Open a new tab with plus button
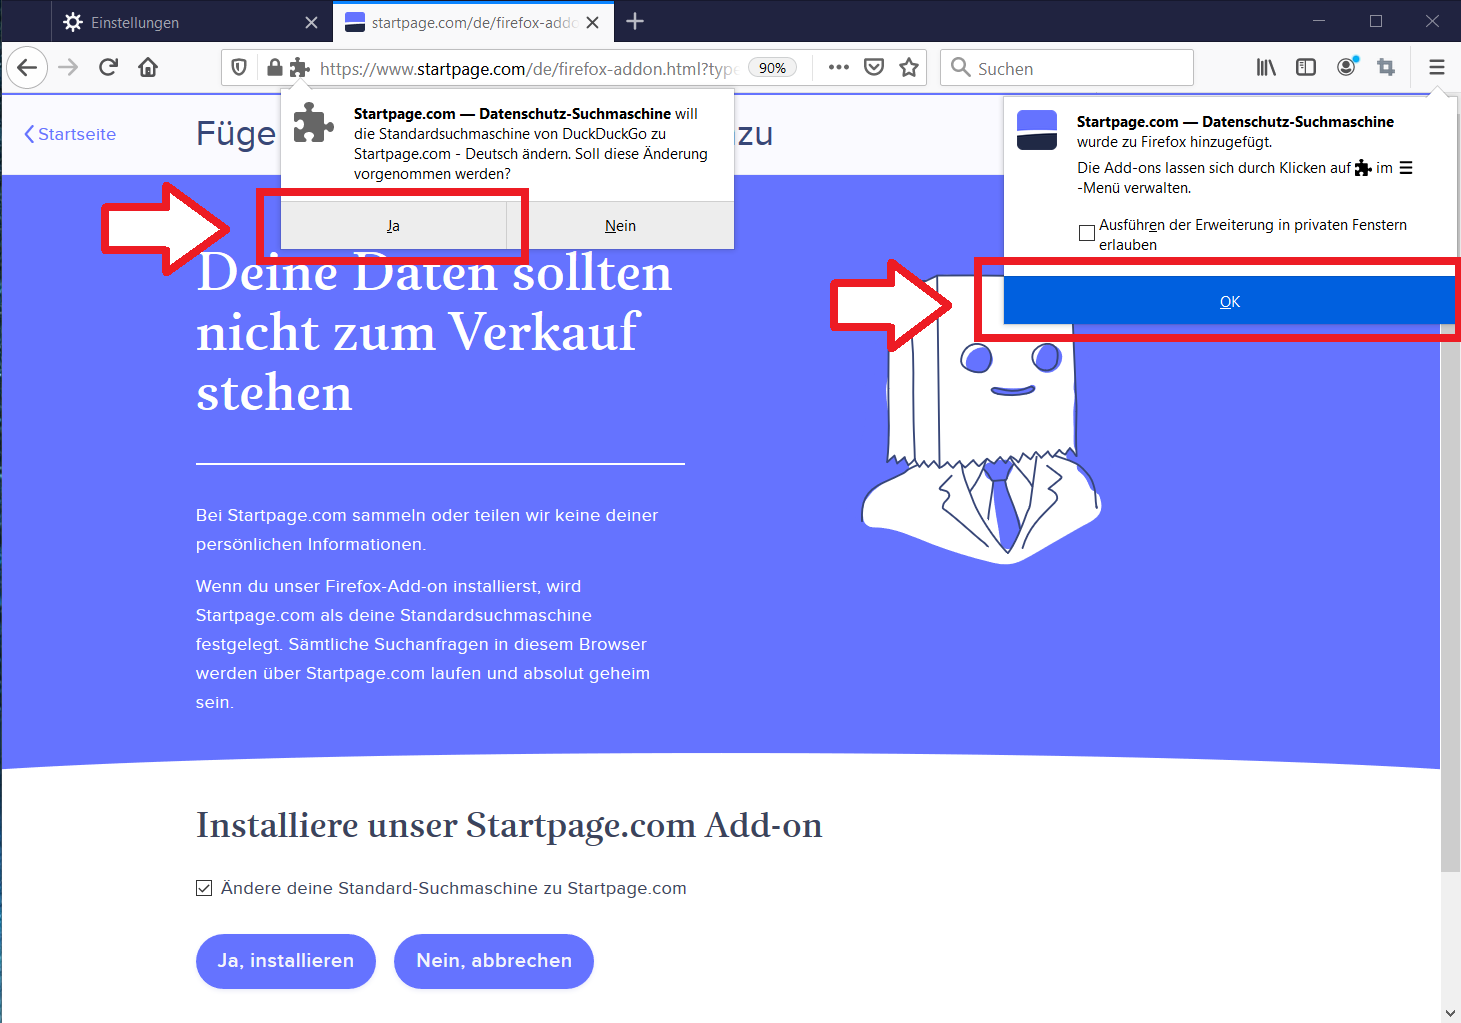This screenshot has width=1461, height=1023. (635, 21)
